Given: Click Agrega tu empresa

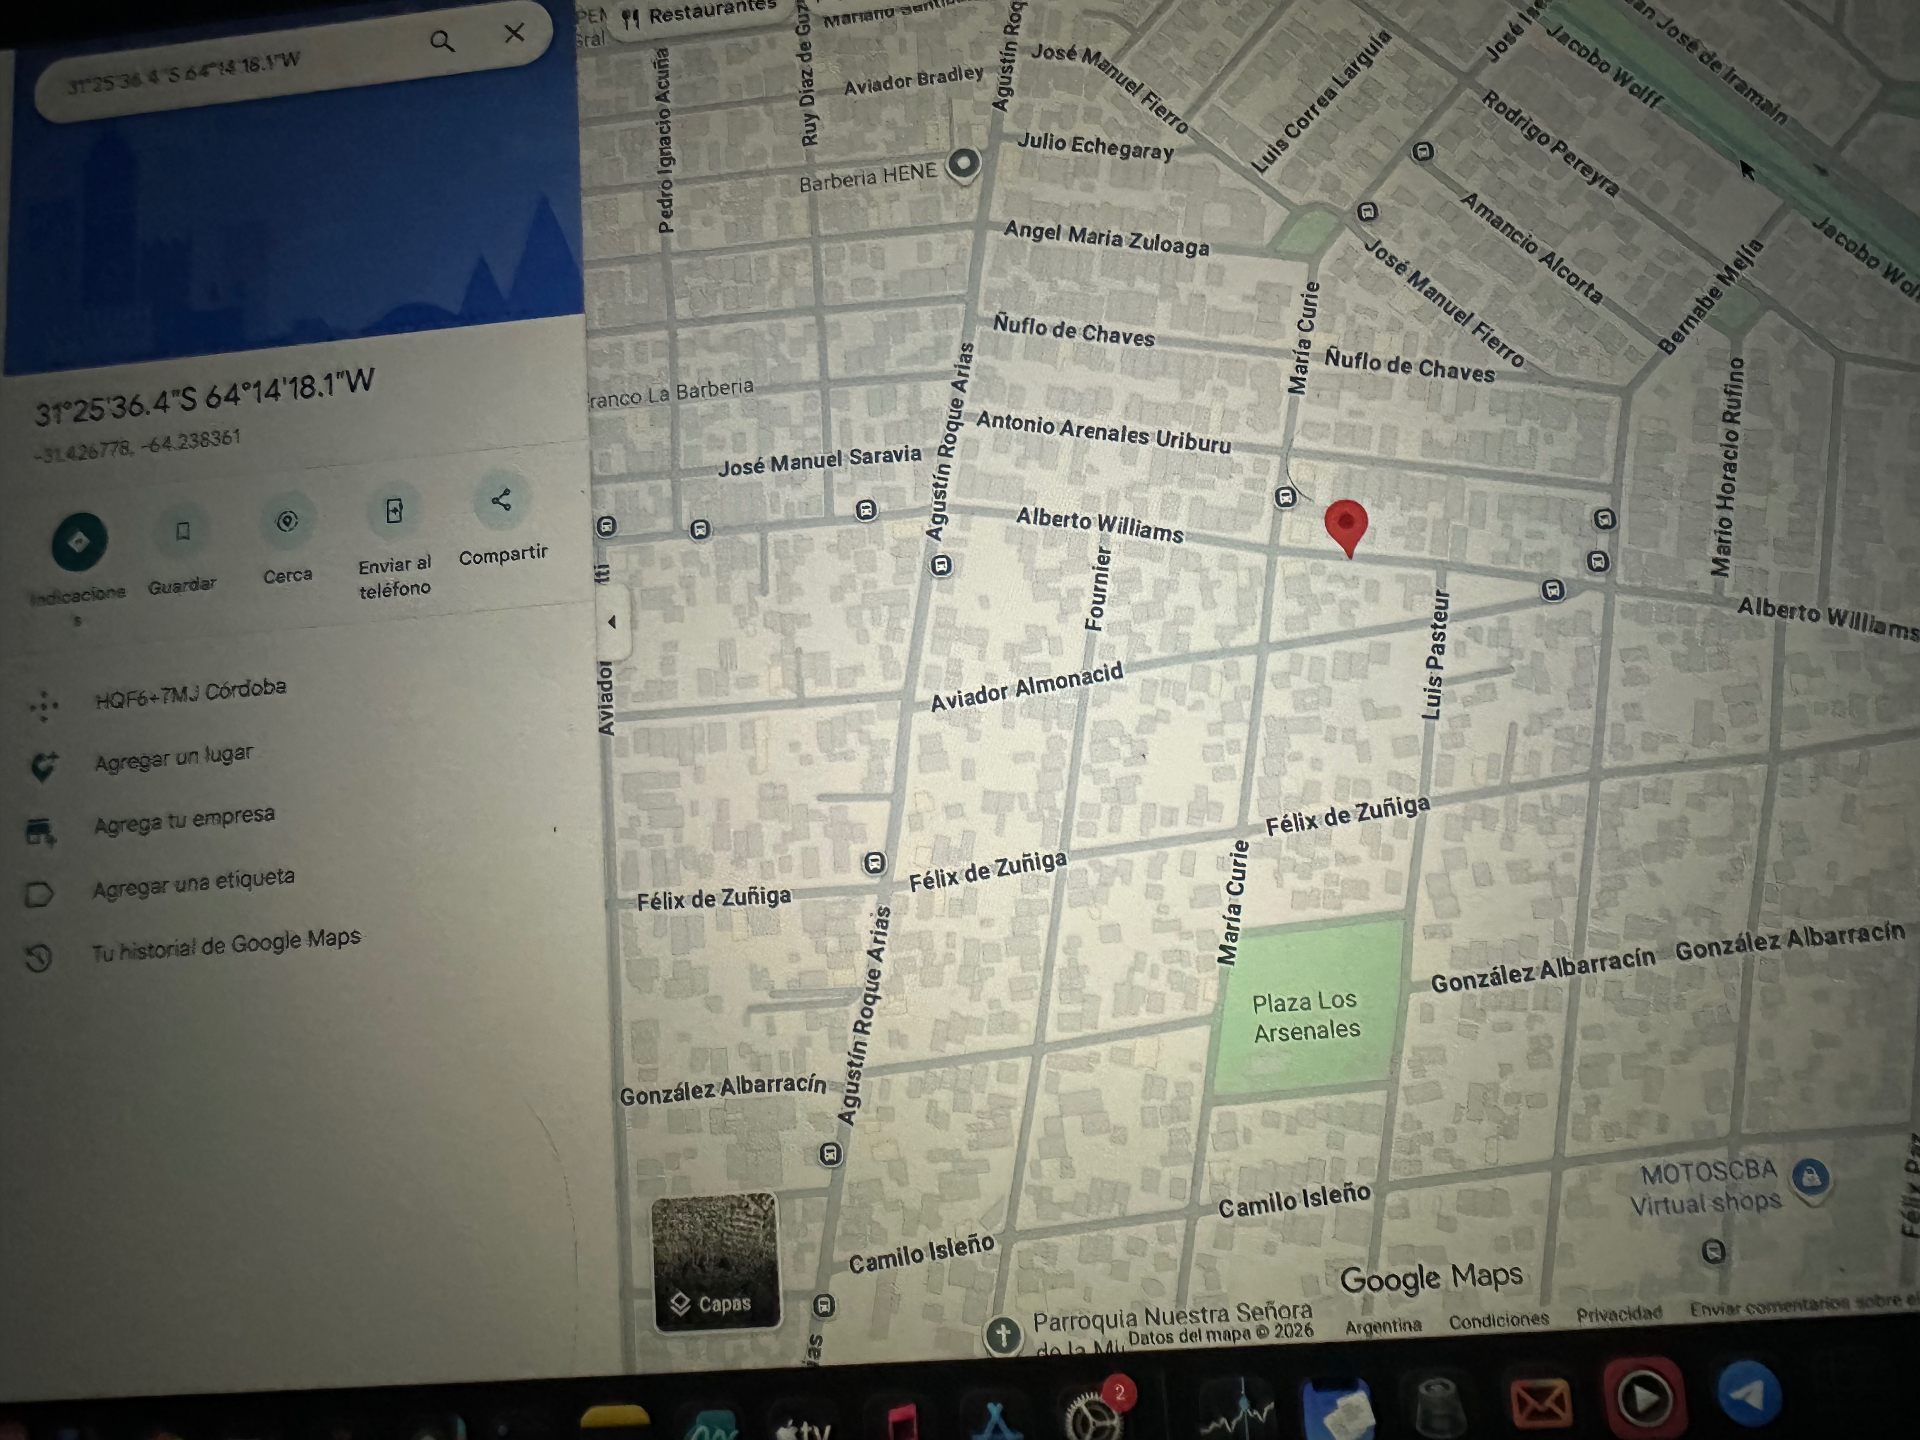Looking at the screenshot, I should click(184, 820).
